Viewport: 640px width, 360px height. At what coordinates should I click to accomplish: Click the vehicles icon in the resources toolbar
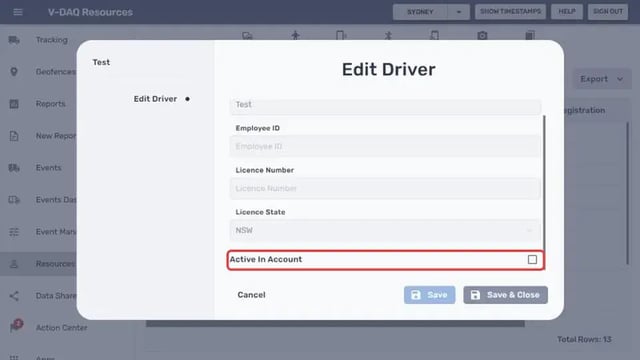(x=247, y=36)
